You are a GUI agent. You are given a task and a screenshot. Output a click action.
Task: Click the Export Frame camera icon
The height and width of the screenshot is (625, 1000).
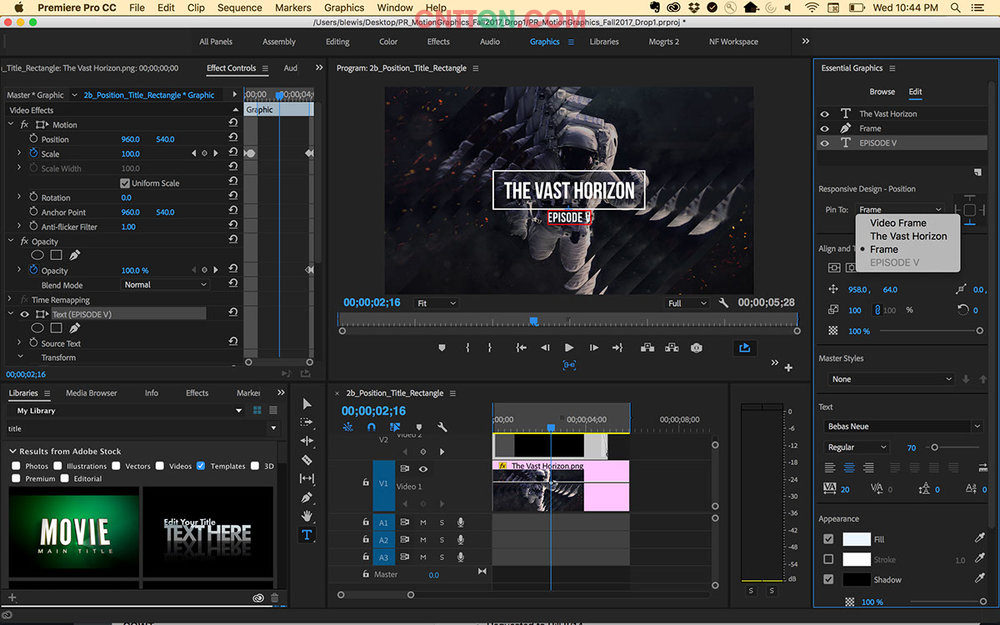(696, 347)
